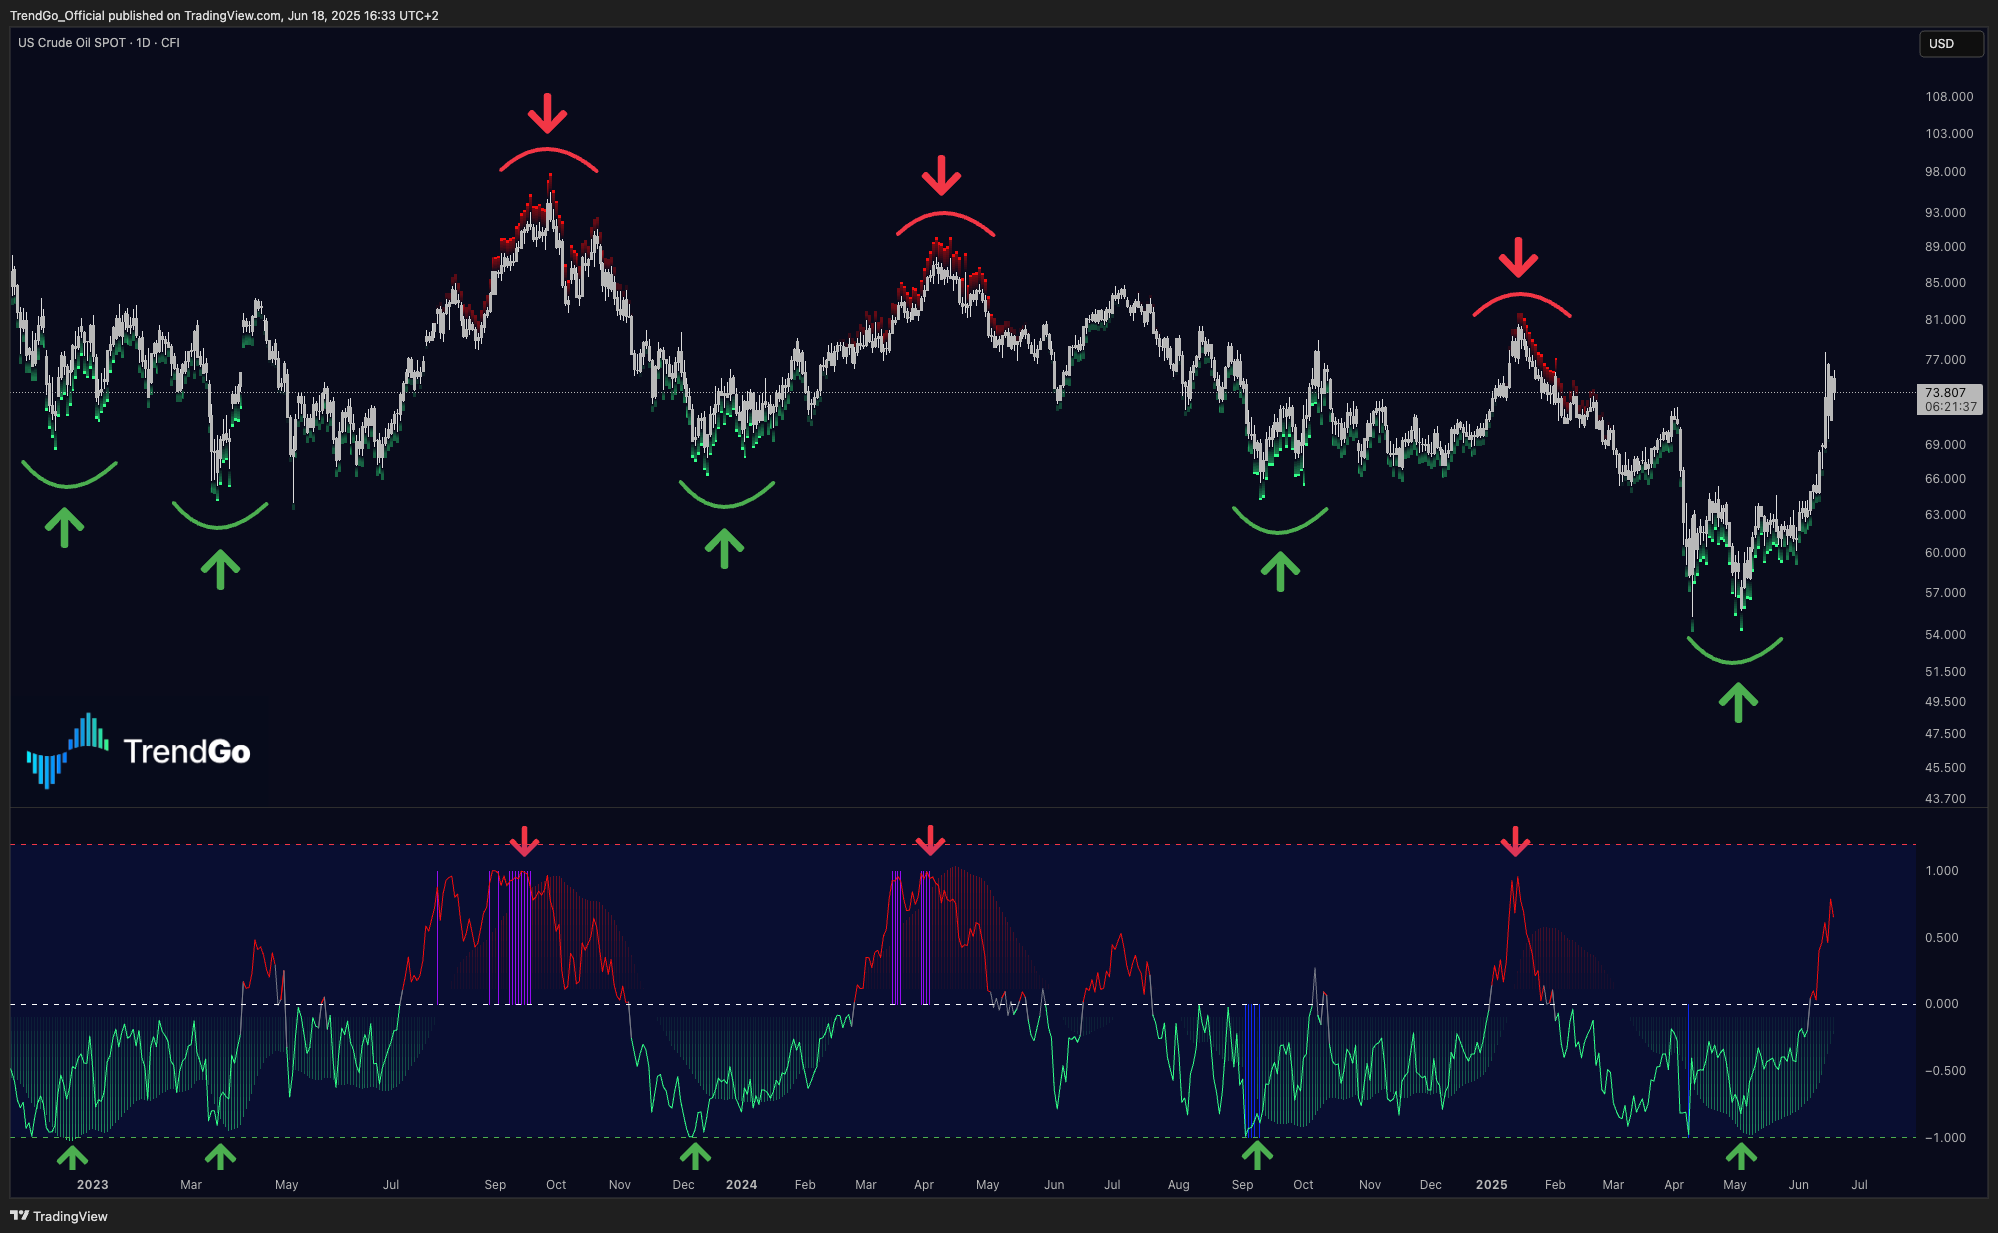Click the highest red down arrow above the 98.000 price peak

pos(547,113)
